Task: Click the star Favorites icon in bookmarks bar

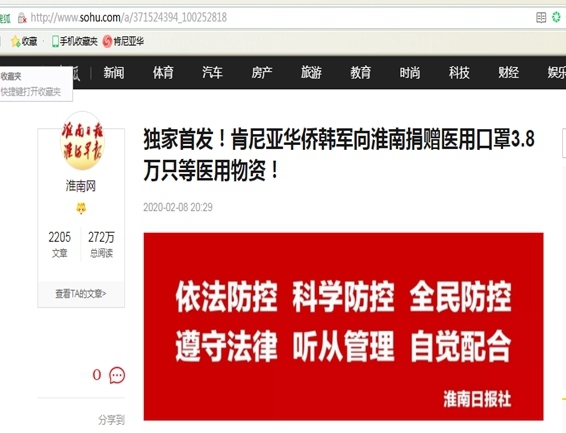Action: click(x=15, y=41)
